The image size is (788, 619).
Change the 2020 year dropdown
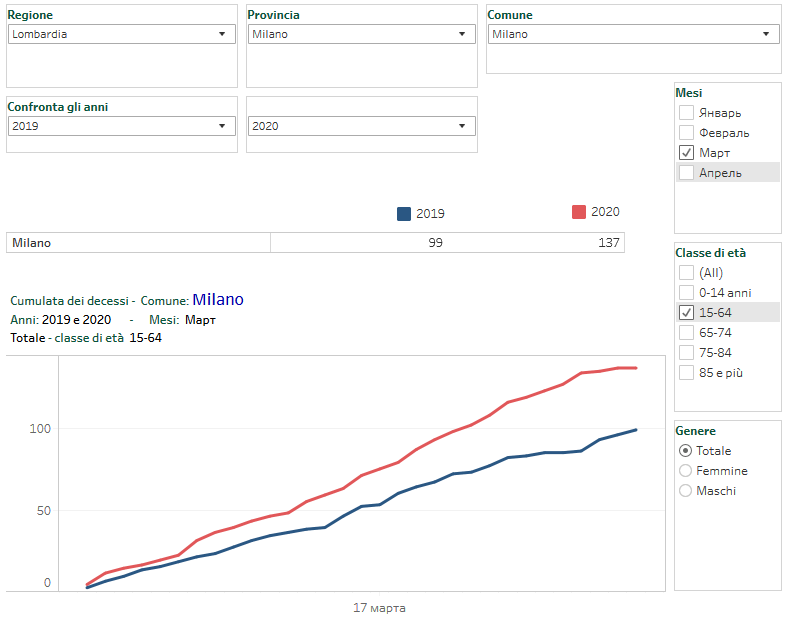[x=360, y=126]
